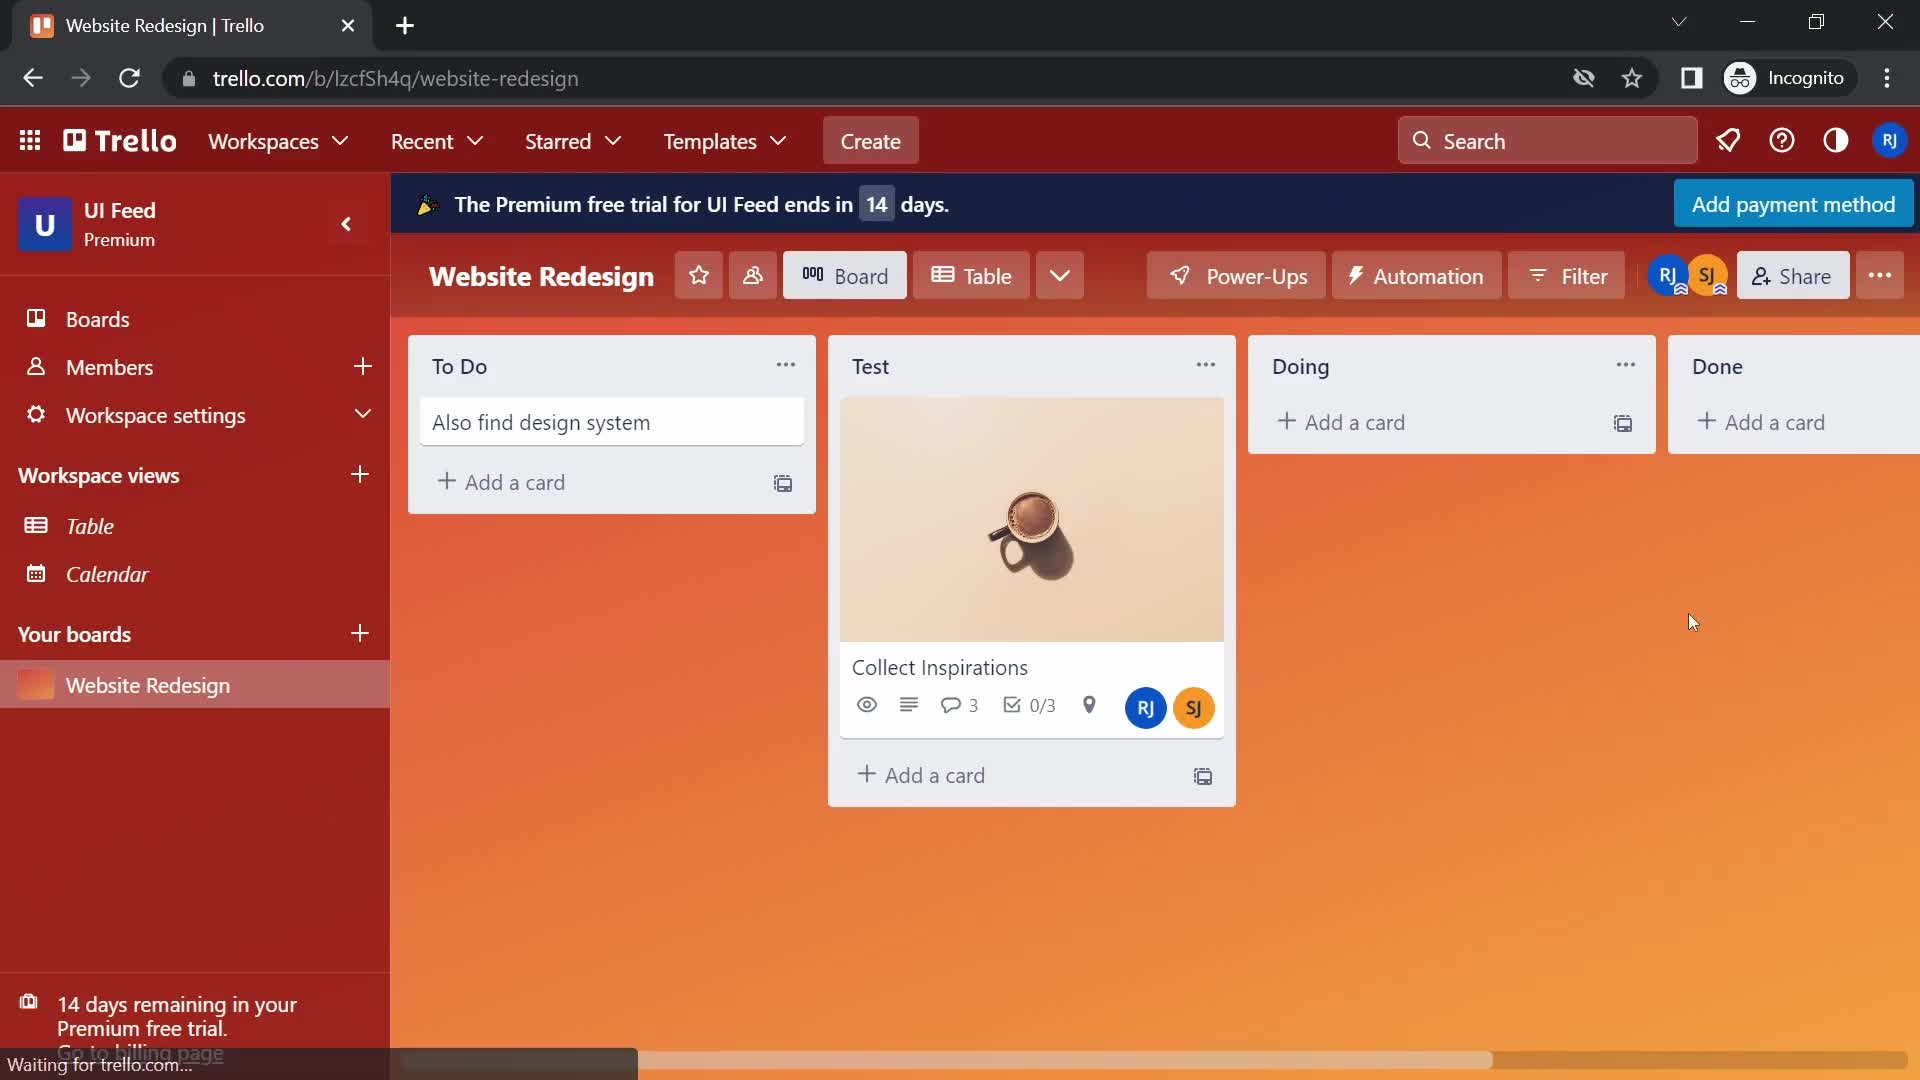This screenshot has height=1080, width=1920.
Task: Click the three-dot menu on To Do list
Action: pos(786,365)
